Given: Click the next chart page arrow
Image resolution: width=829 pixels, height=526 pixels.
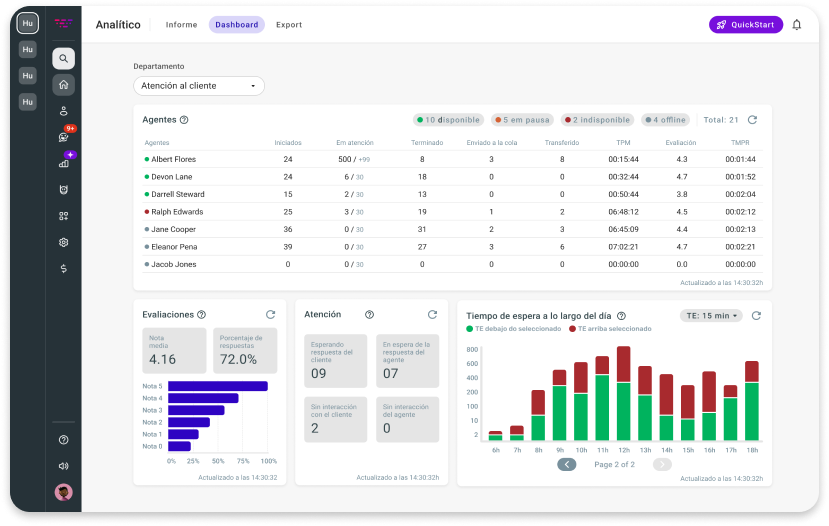Looking at the screenshot, I should (662, 464).
